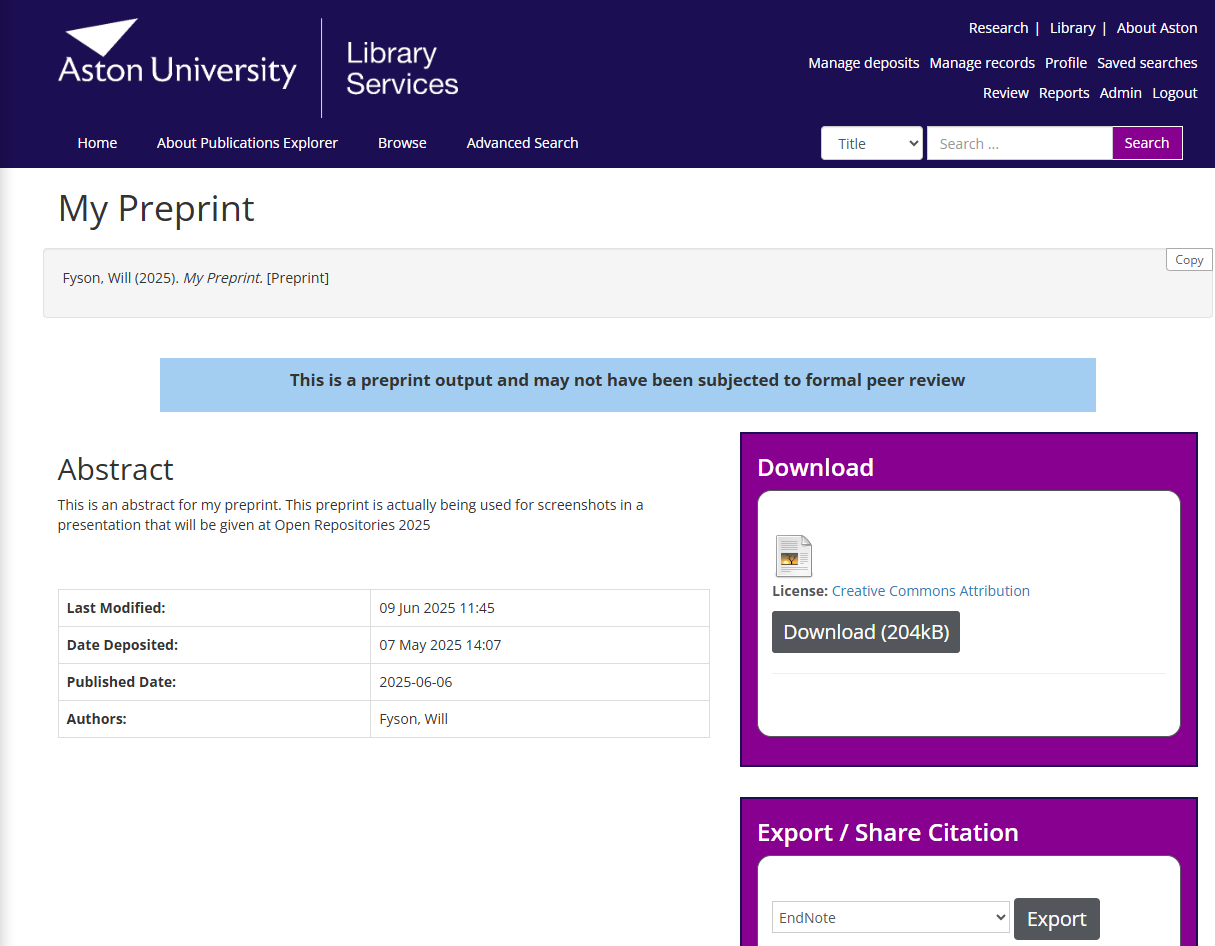Click the purple Search button
This screenshot has height=946, width=1215.
tap(1146, 143)
